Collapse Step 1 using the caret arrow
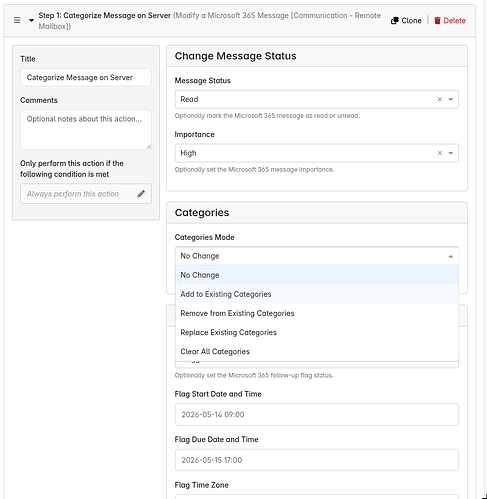This screenshot has width=487, height=499. pos(31,20)
